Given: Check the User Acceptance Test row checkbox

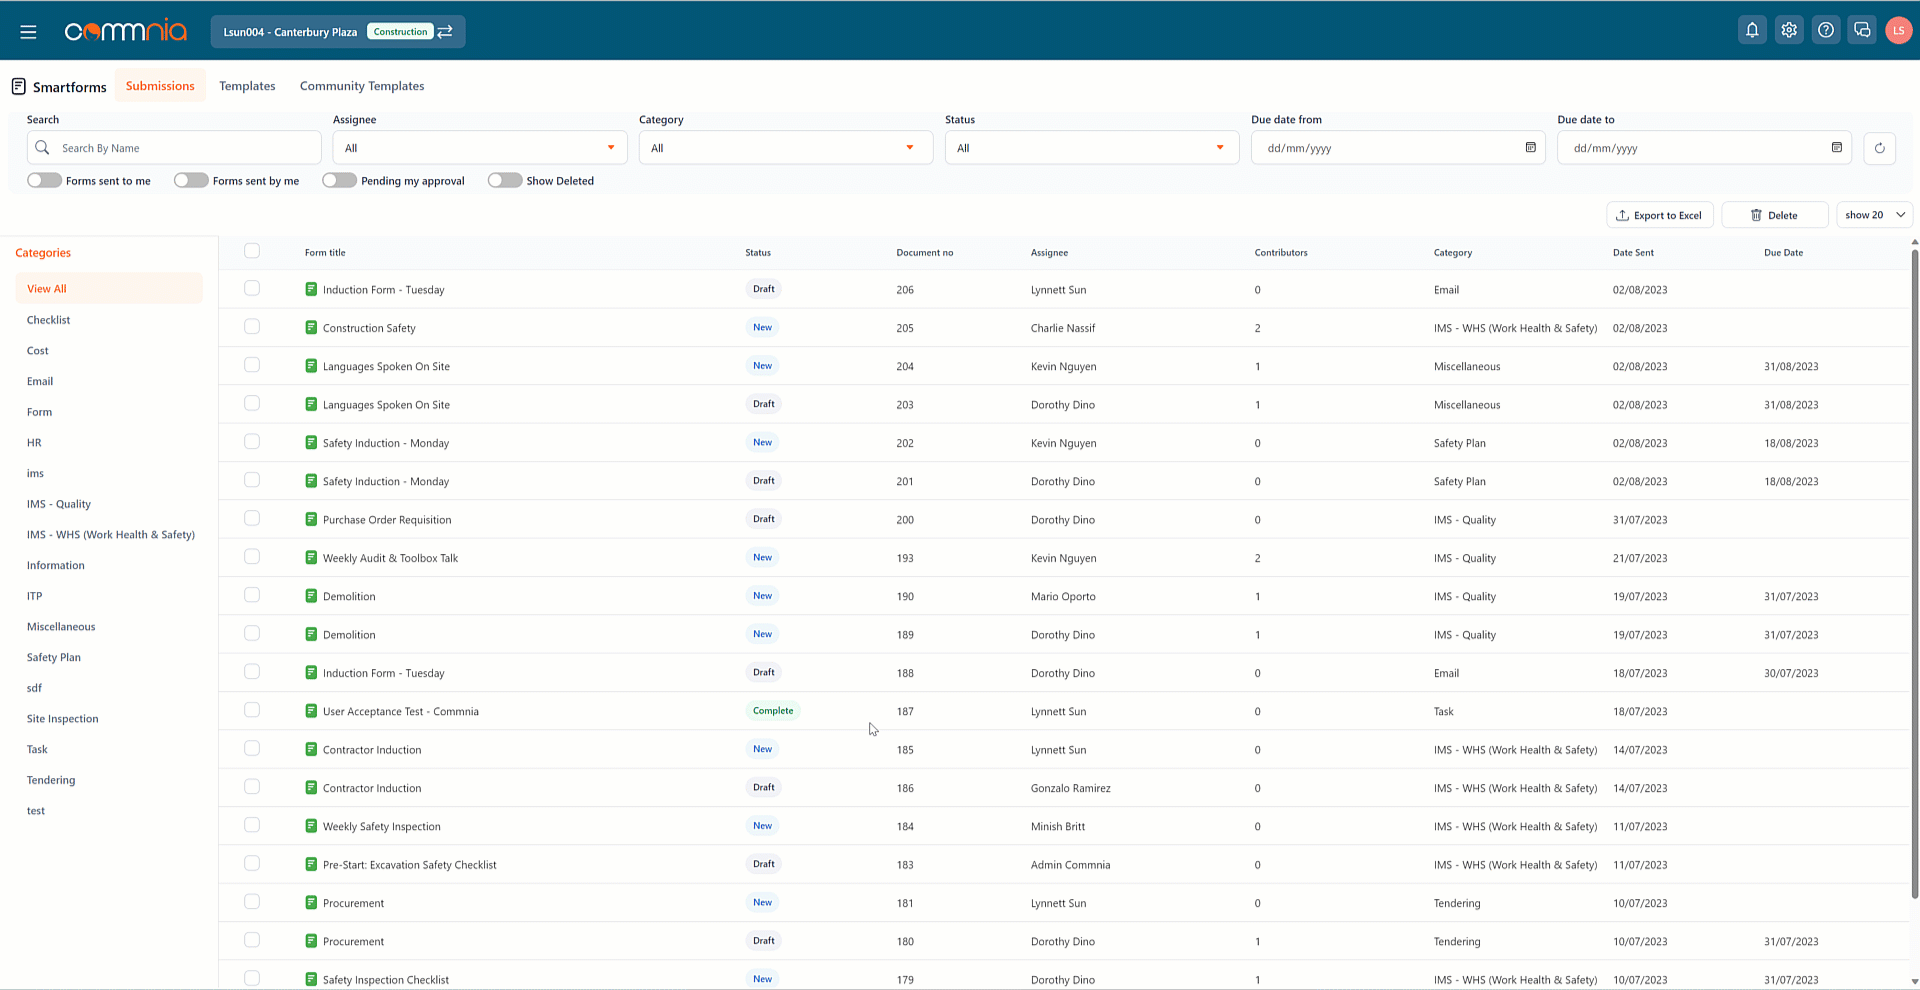Looking at the screenshot, I should click(x=252, y=710).
